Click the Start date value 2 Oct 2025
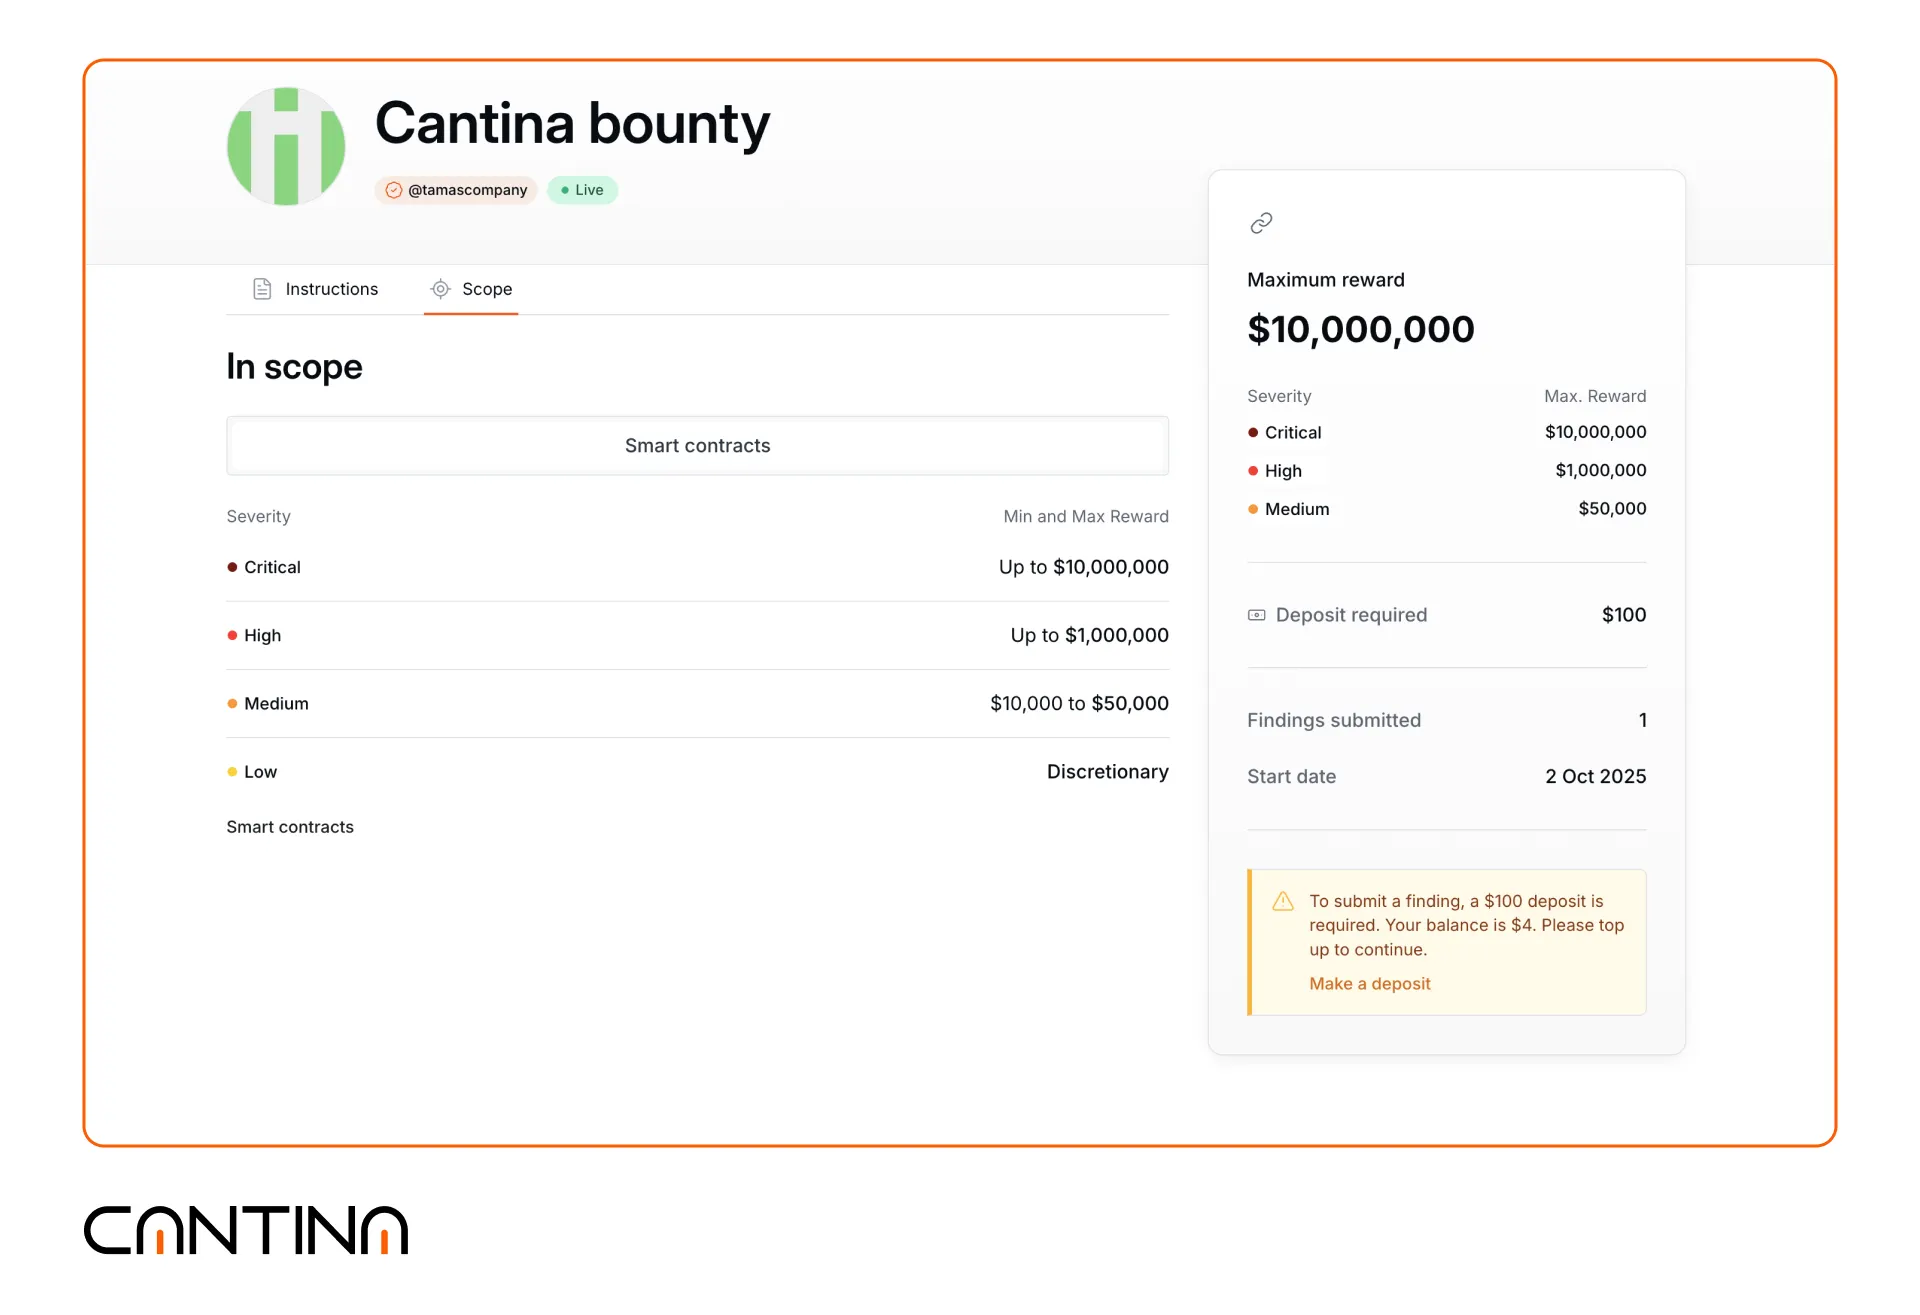1920x1315 pixels. pyautogui.click(x=1594, y=776)
